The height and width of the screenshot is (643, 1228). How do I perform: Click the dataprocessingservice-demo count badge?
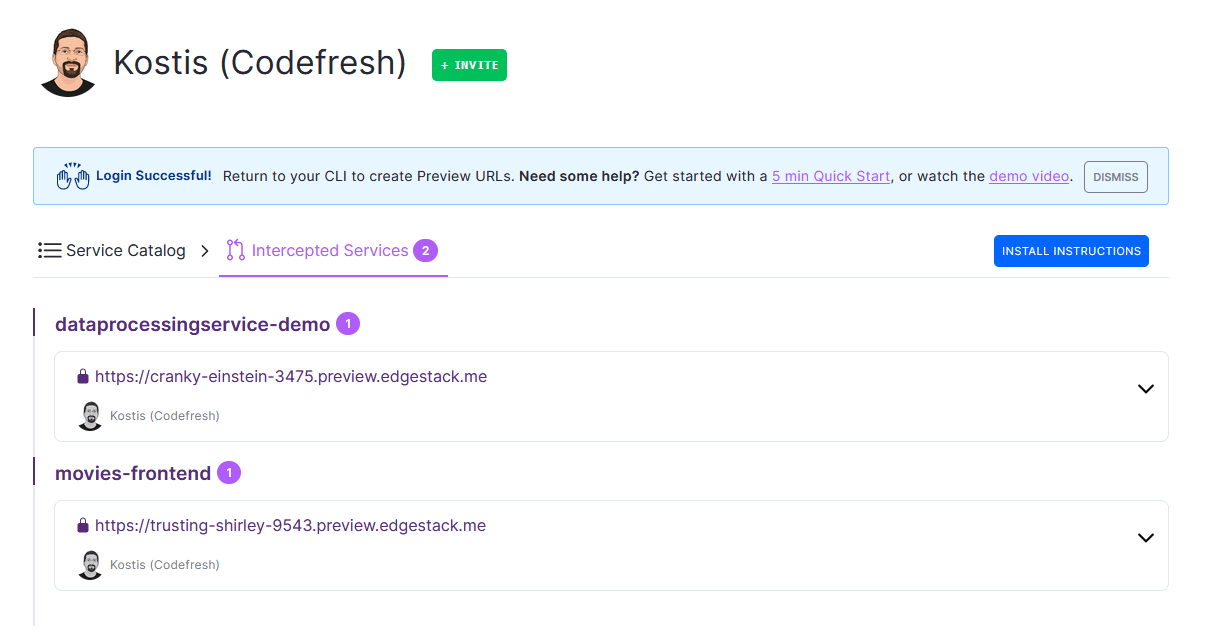(348, 324)
